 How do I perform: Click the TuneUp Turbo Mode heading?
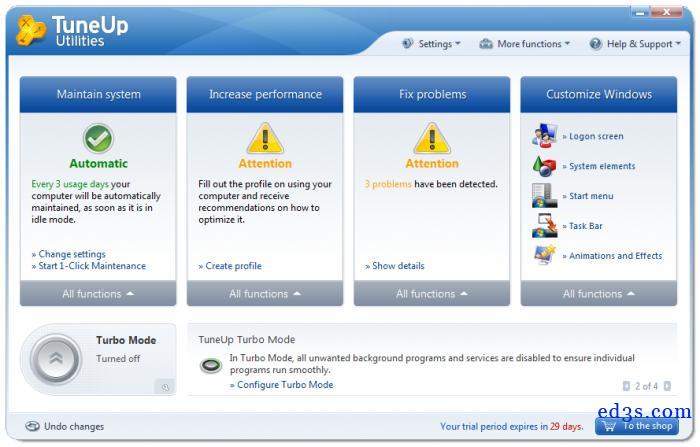point(246,340)
